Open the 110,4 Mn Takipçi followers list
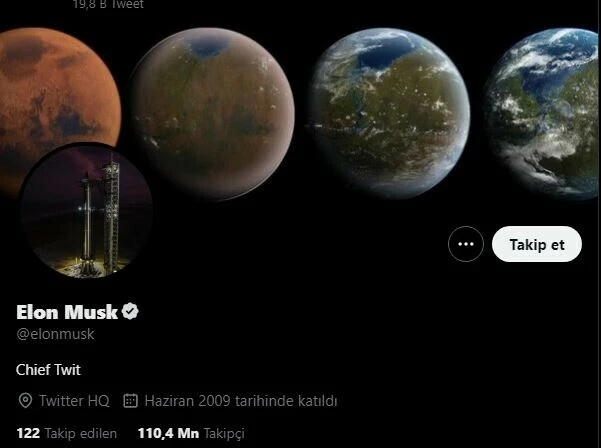 point(191,433)
